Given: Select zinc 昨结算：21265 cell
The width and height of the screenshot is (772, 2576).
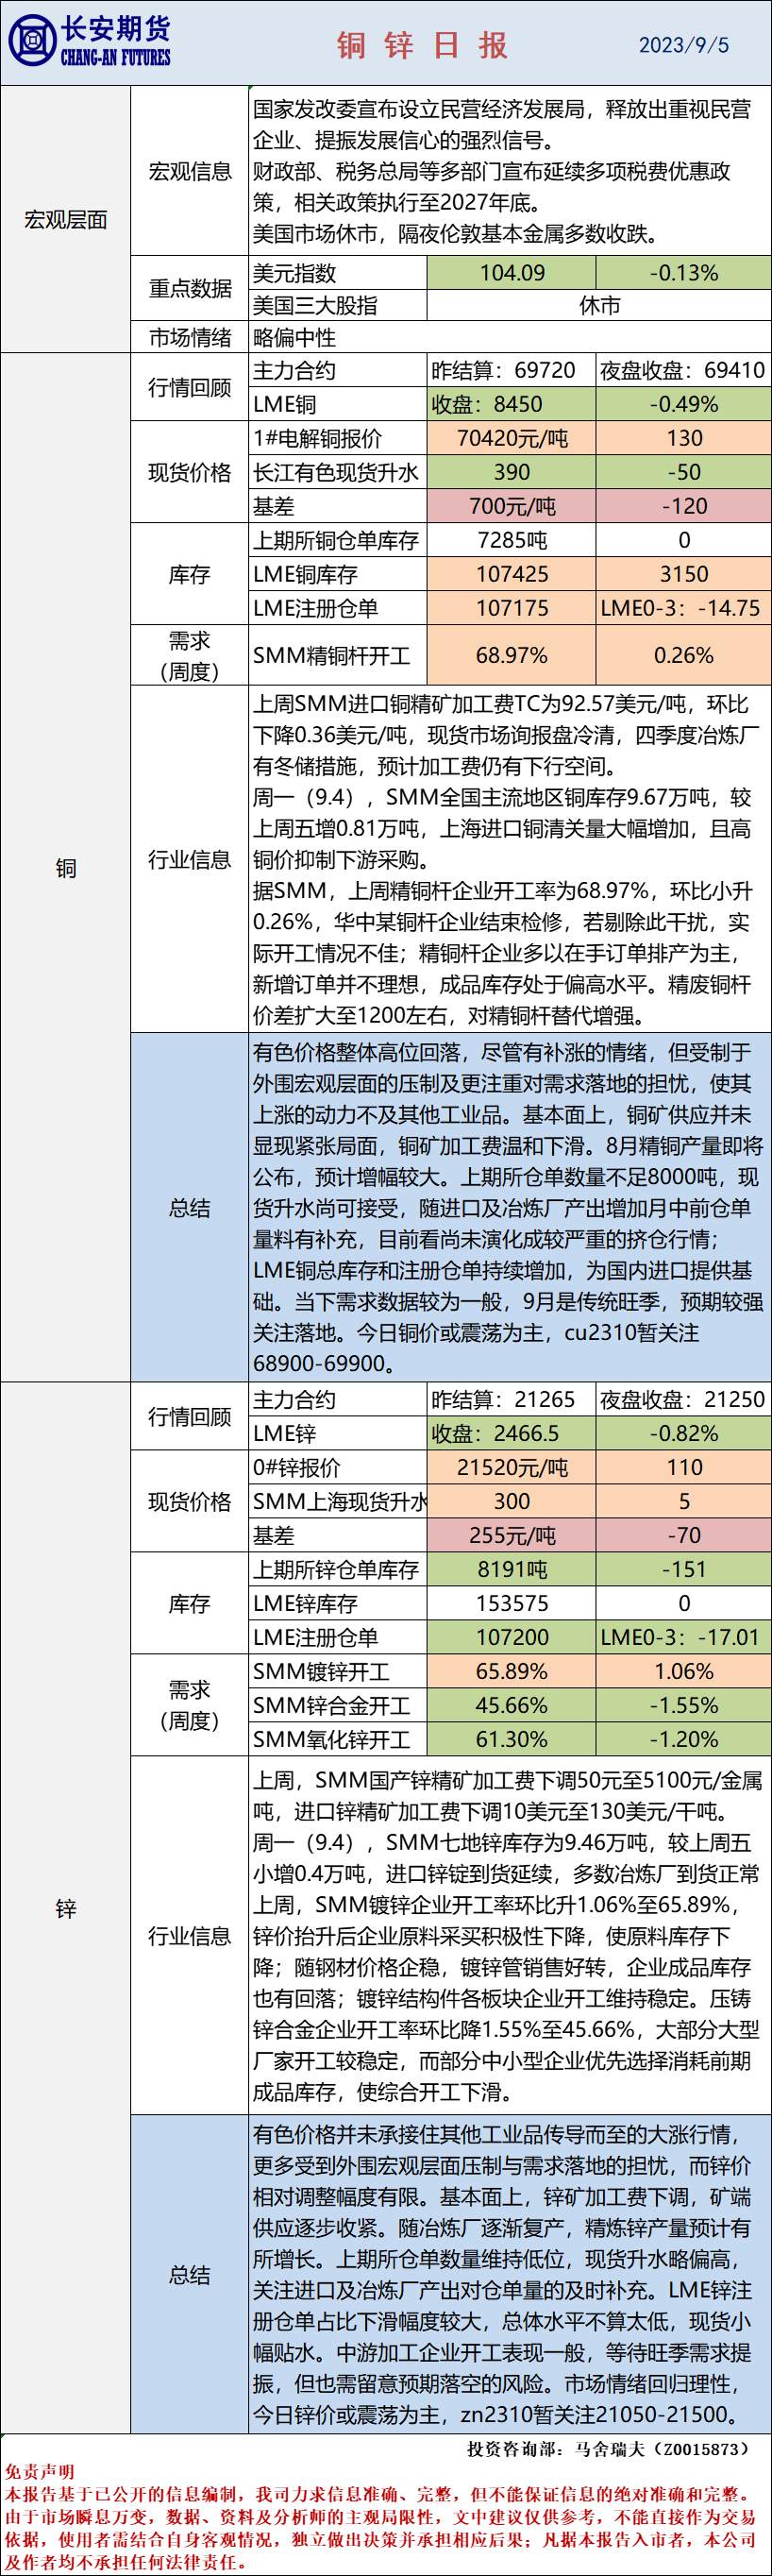Looking at the screenshot, I should [x=512, y=1400].
